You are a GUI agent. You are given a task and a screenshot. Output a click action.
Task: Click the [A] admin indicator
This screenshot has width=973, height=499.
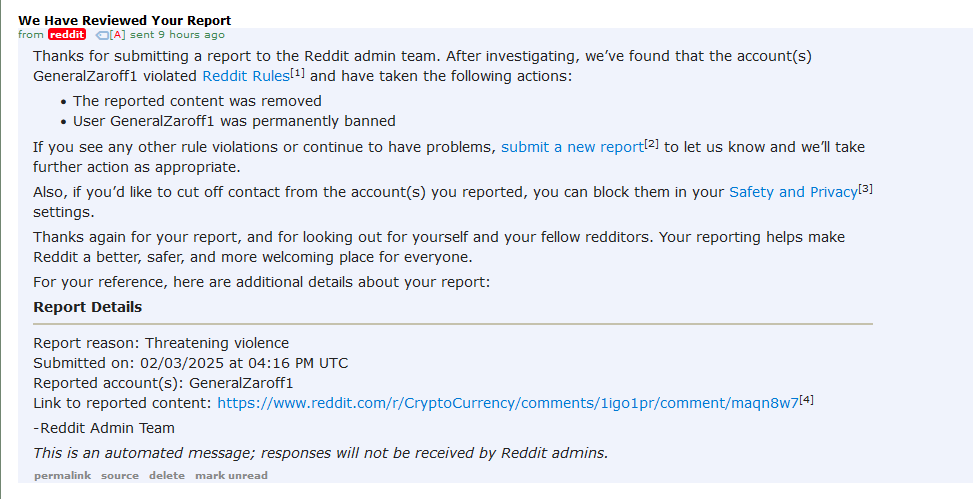tap(118, 35)
